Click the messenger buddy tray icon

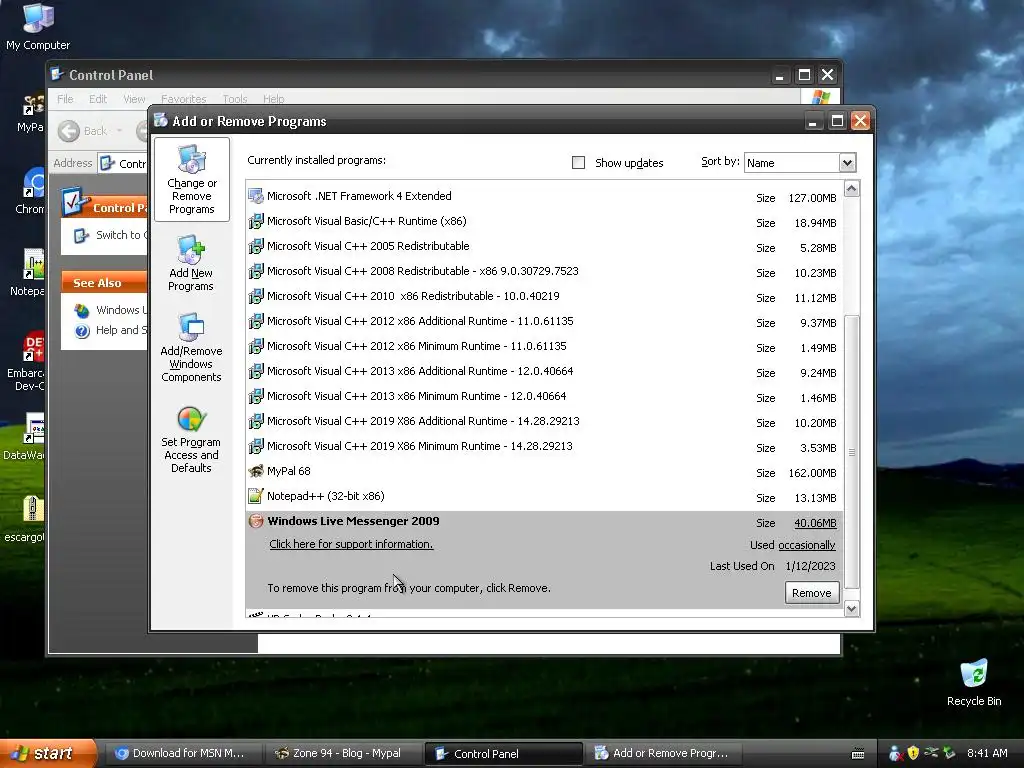[x=895, y=753]
